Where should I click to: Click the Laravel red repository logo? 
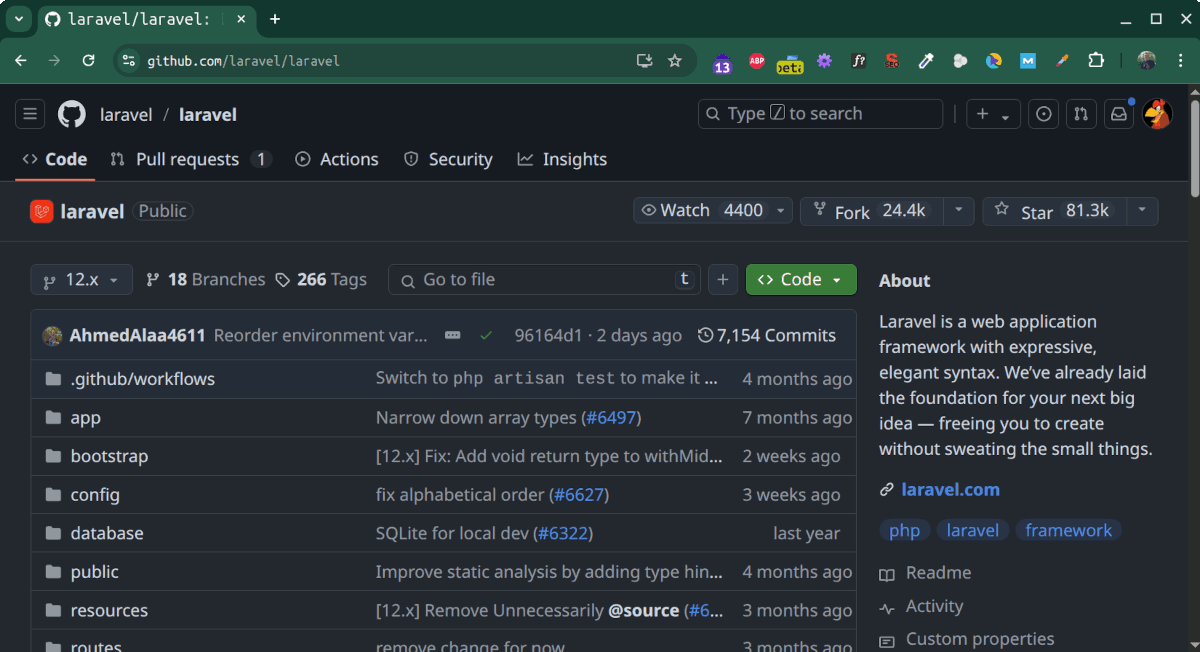pos(41,211)
